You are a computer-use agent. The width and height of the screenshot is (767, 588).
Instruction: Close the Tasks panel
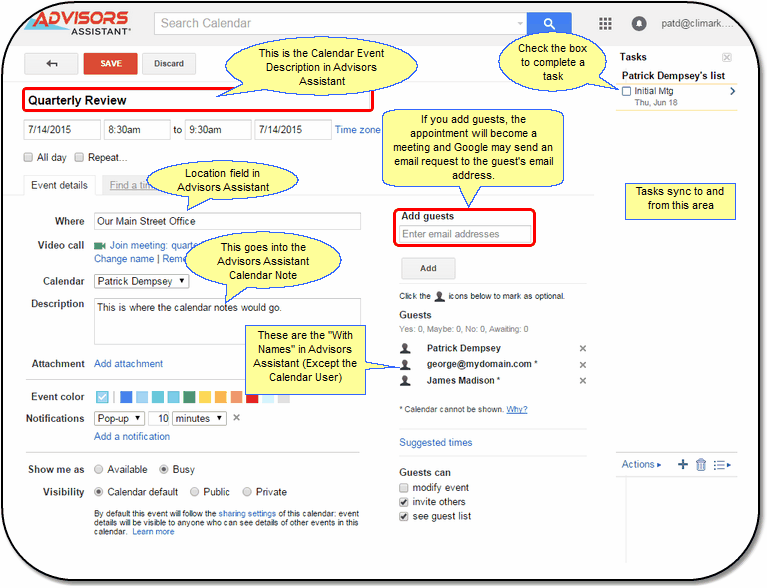click(x=727, y=57)
